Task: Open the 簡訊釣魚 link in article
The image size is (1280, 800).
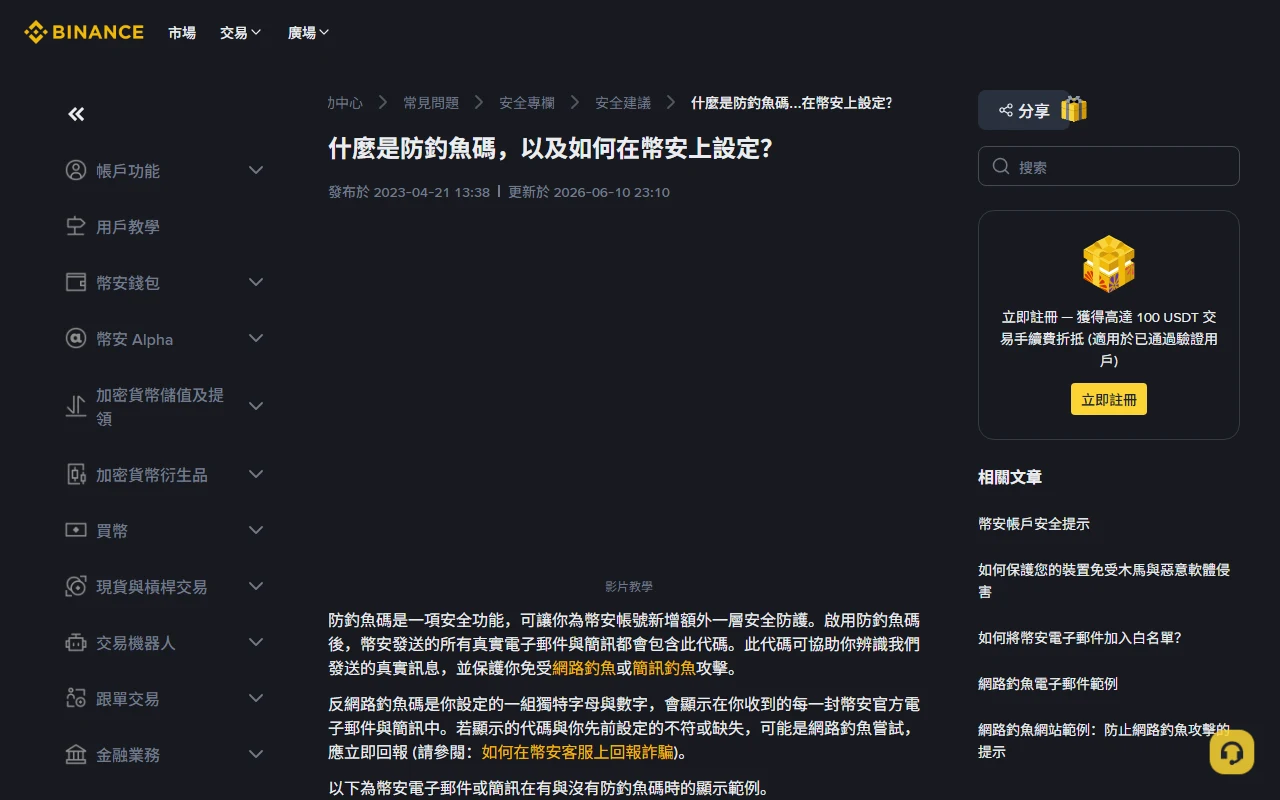Action: tap(664, 668)
